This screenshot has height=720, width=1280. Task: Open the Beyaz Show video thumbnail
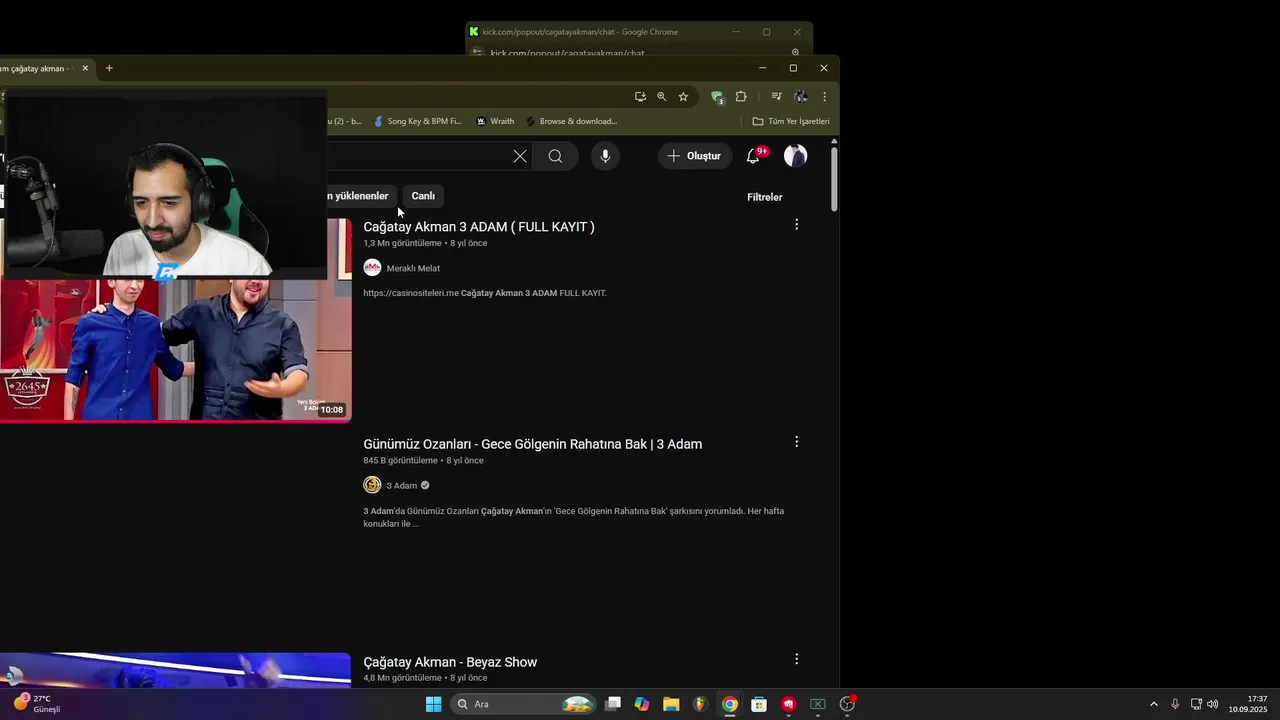(175, 670)
